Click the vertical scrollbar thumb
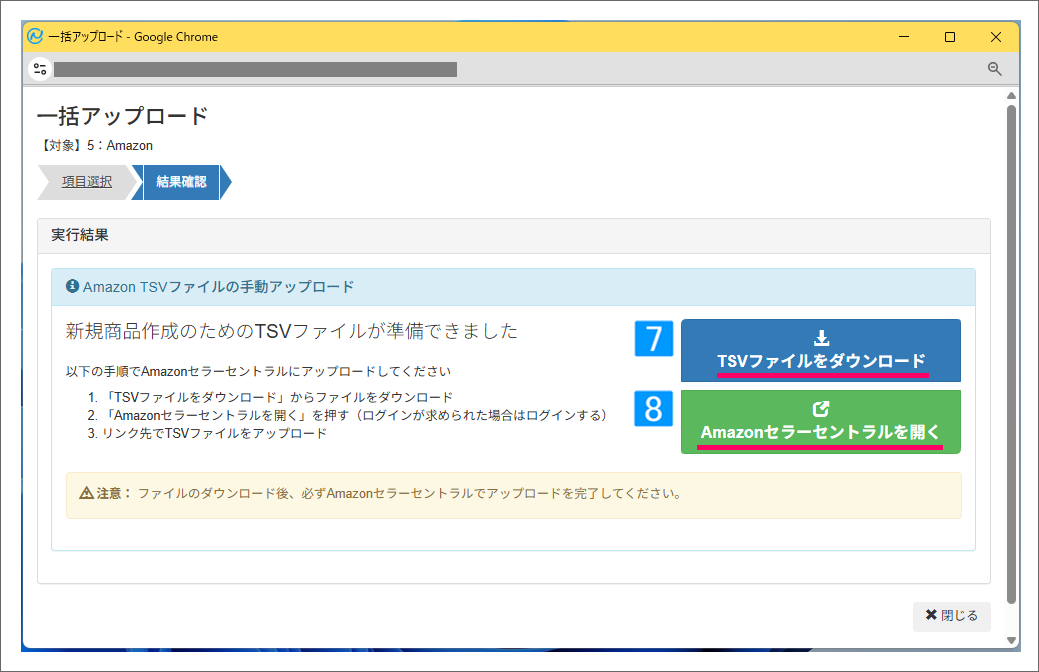1039x672 pixels. click(x=1011, y=355)
